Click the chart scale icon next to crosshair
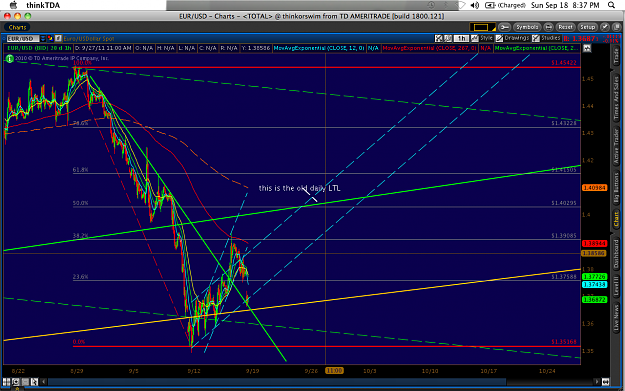The width and height of the screenshot is (625, 391). (448, 39)
